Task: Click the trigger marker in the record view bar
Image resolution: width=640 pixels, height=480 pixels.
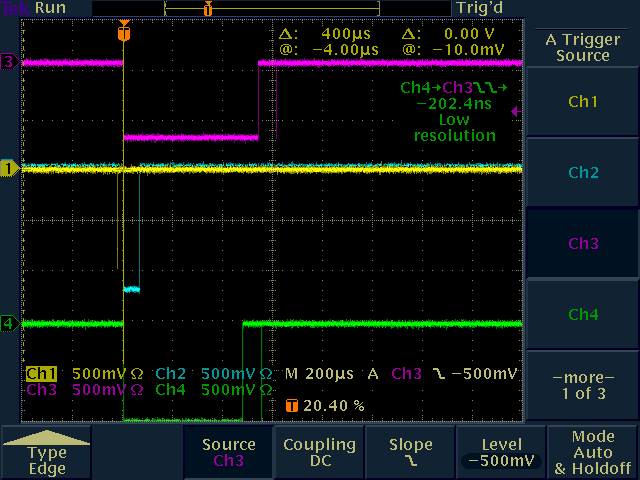Action: (x=208, y=9)
